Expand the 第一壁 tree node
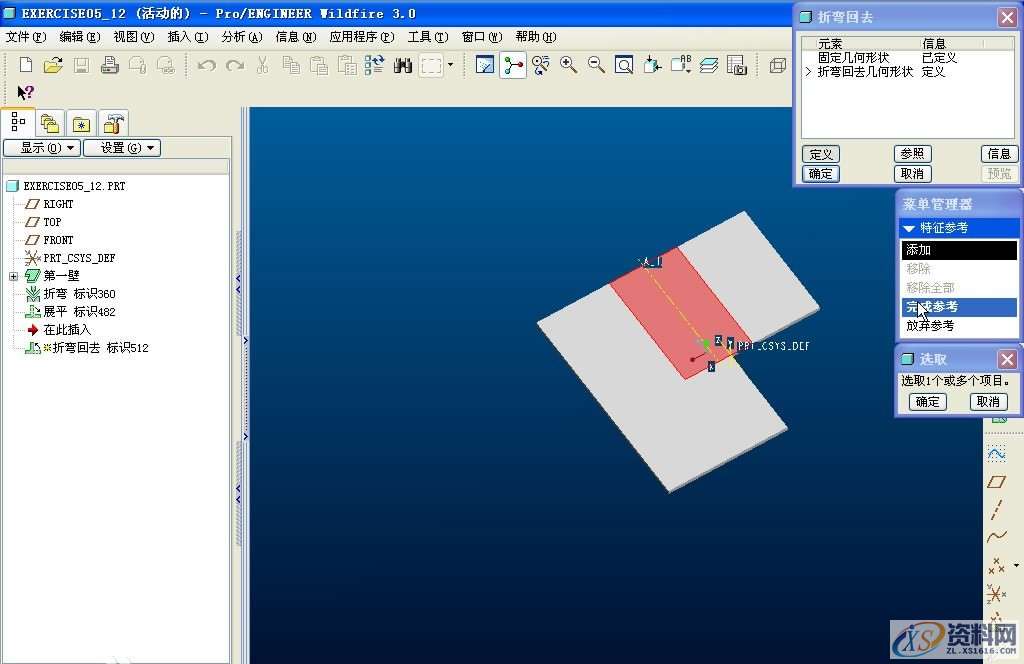The width and height of the screenshot is (1024, 664). point(13,276)
